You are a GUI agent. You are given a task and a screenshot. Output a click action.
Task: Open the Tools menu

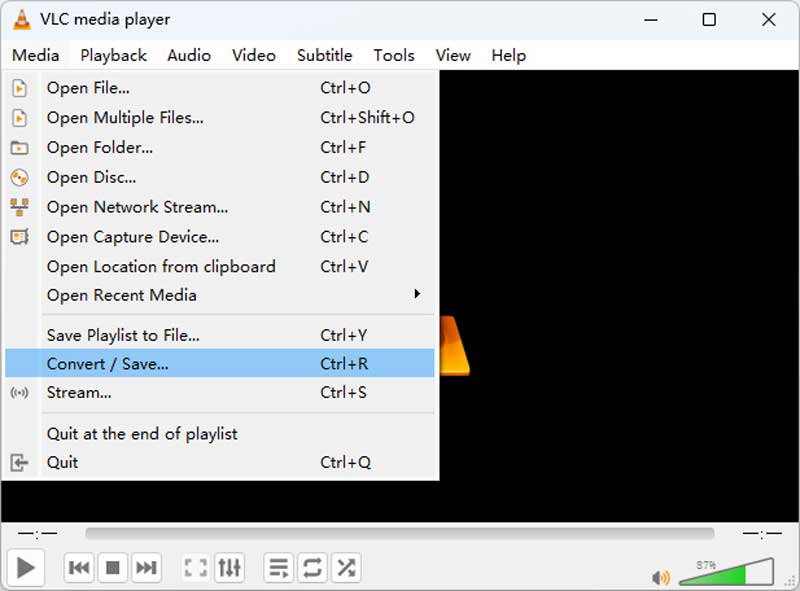pos(393,55)
